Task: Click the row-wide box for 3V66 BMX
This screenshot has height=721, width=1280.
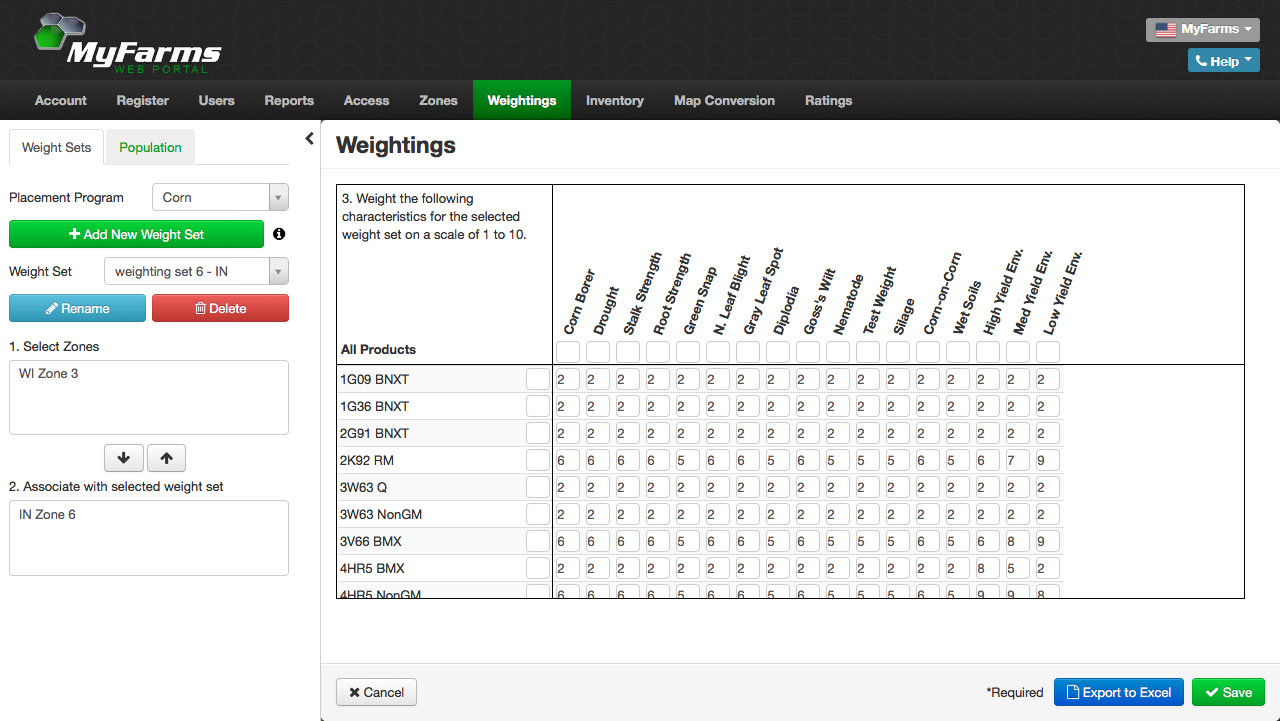Action: coord(538,541)
